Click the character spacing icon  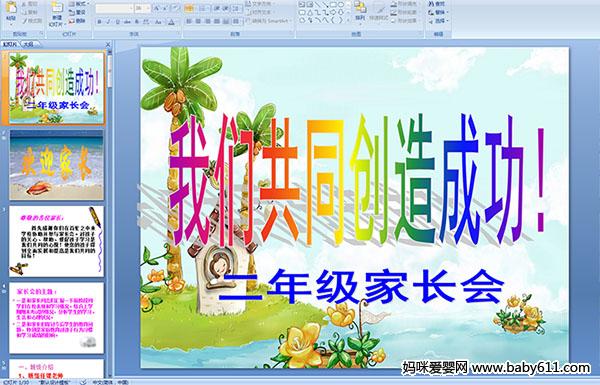(147, 22)
